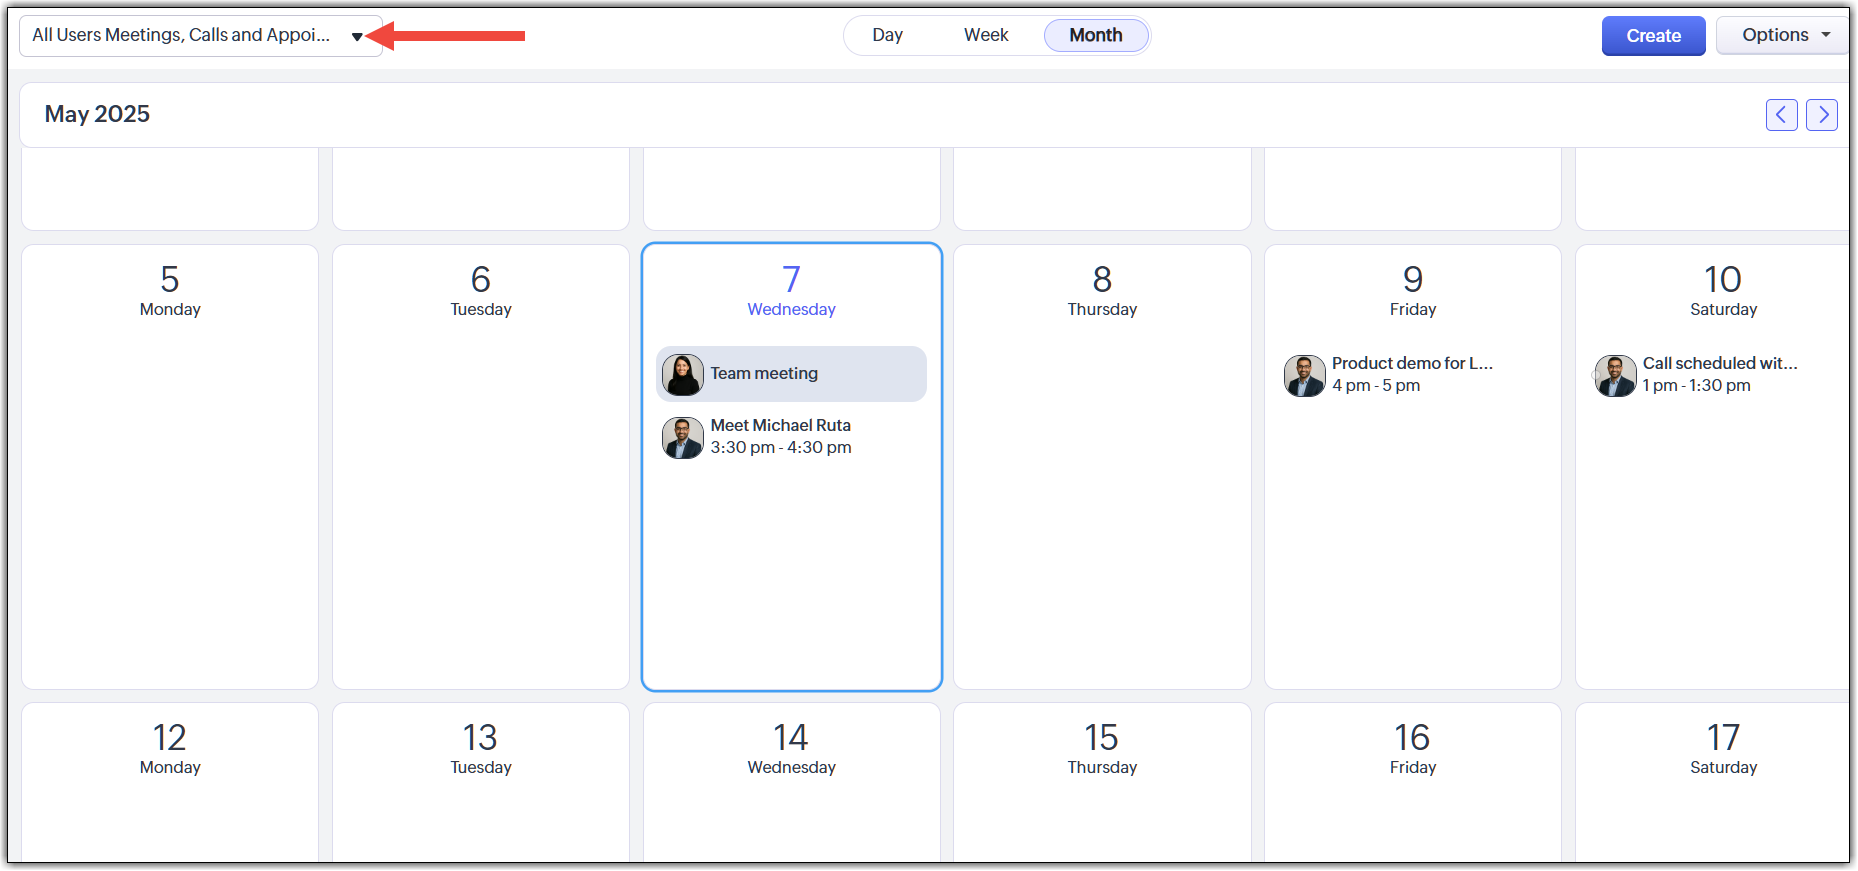Go to next month arrow
The image size is (1858, 871).
pos(1822,115)
